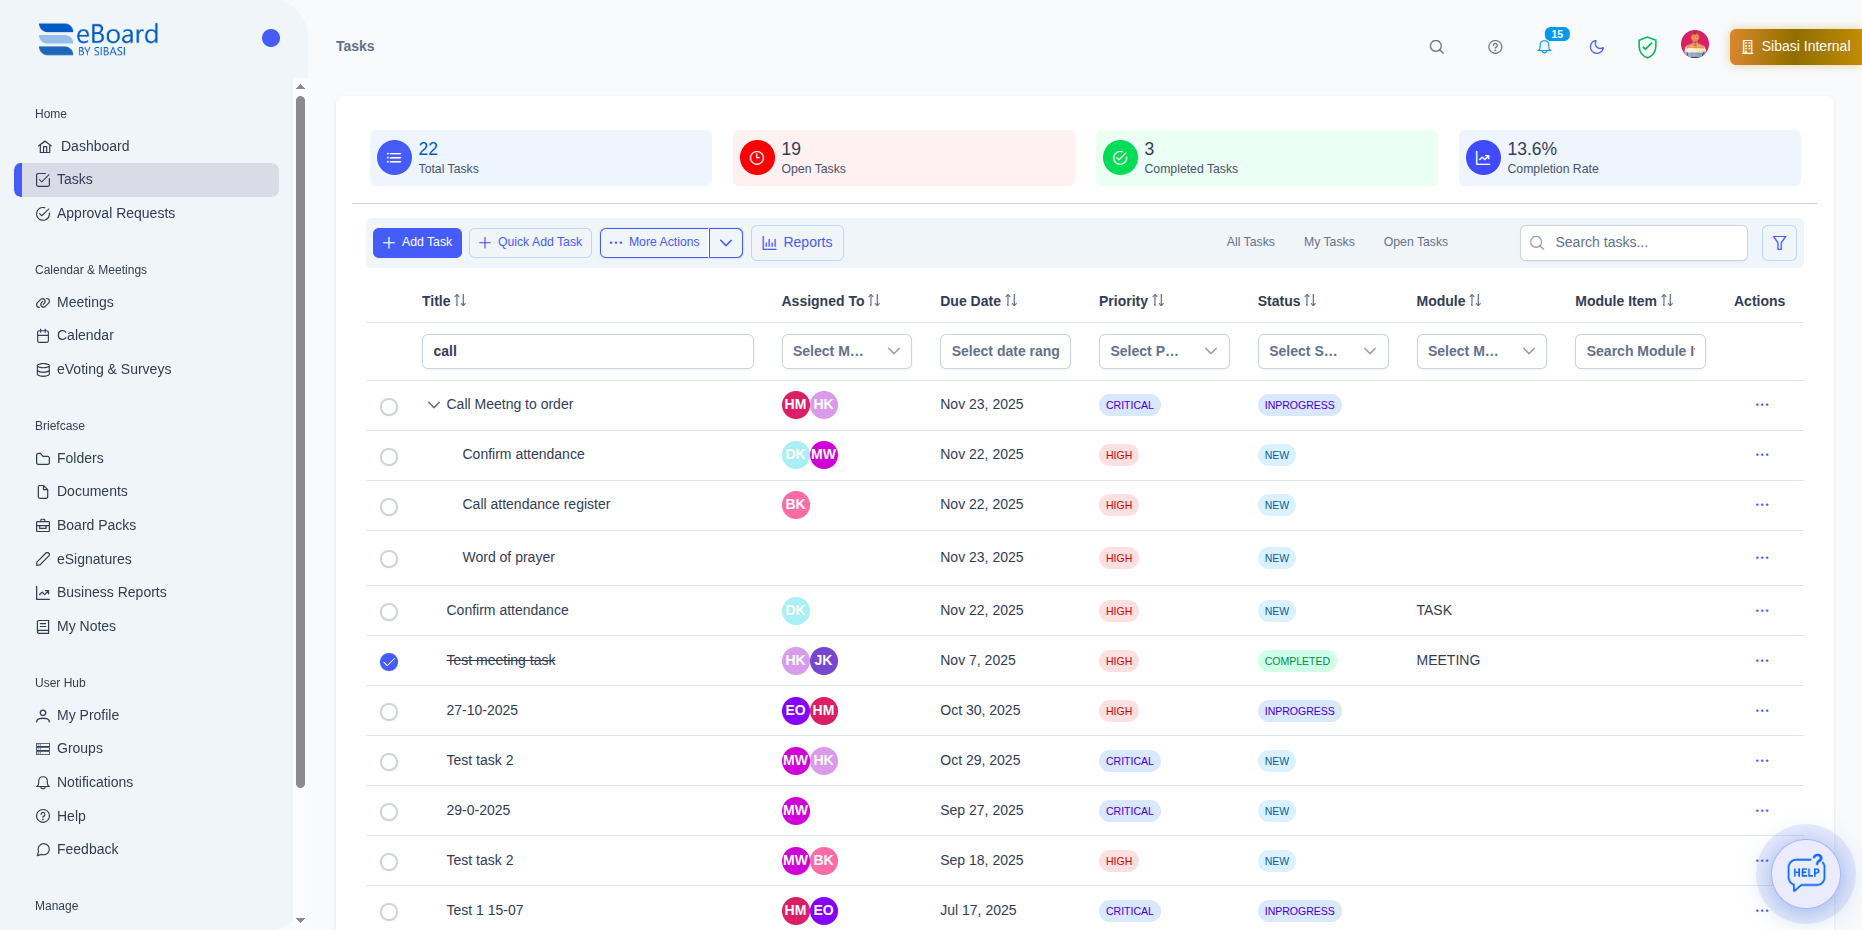Switch to the My Tasks tab
1862x930 pixels.
click(1328, 242)
